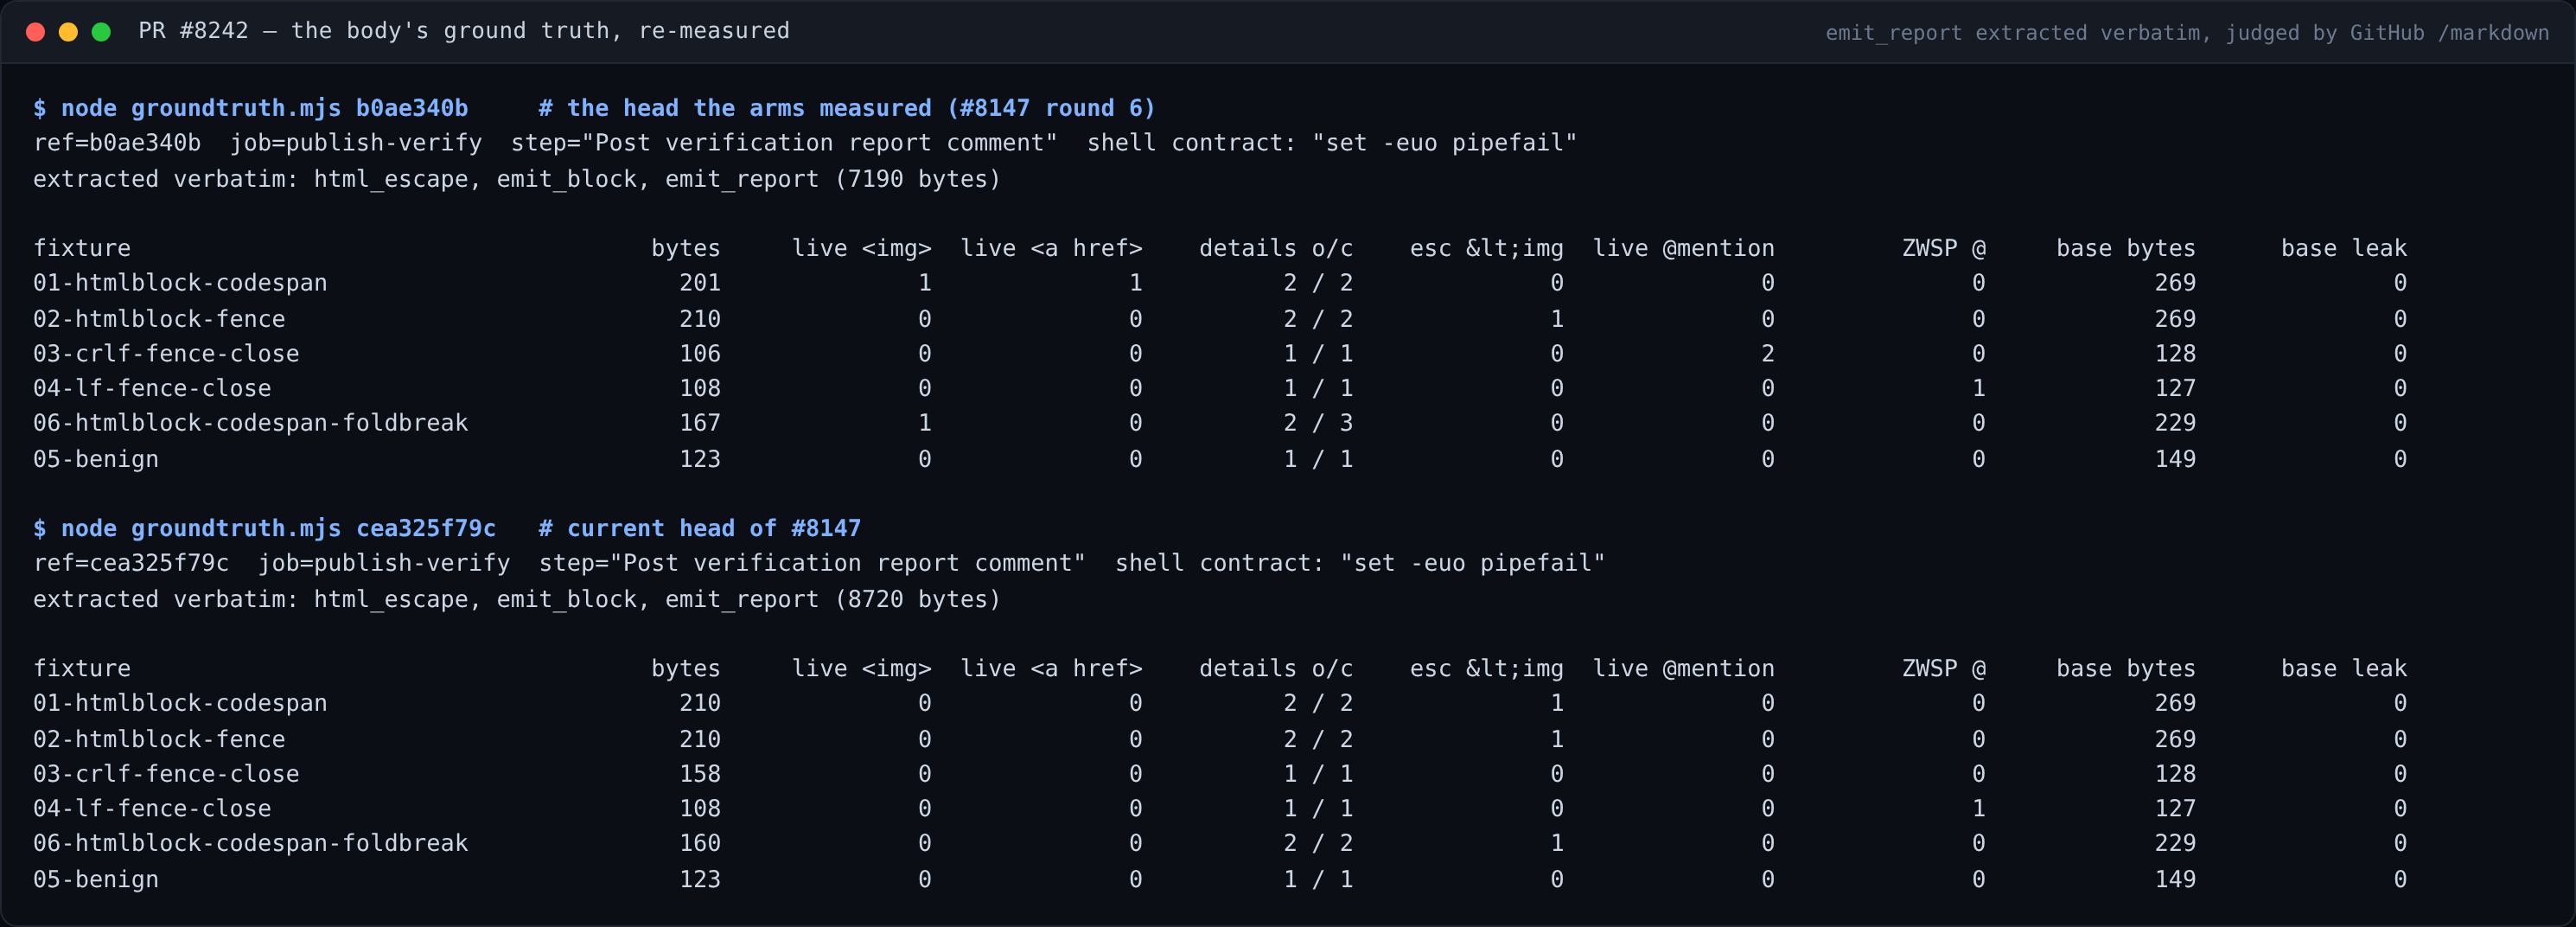This screenshot has width=2576, height=927.
Task: Click the 'ZWSP @' header in first table
Action: click(1943, 248)
